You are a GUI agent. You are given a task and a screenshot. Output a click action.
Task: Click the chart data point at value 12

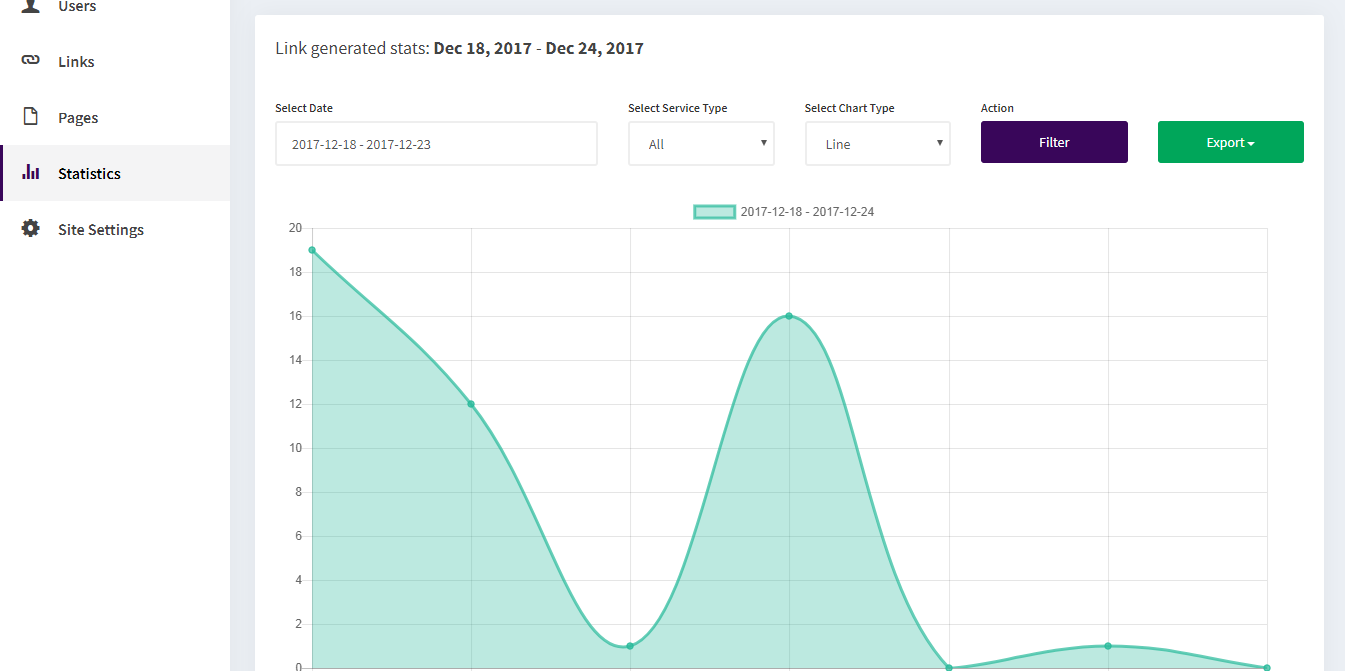(471, 404)
